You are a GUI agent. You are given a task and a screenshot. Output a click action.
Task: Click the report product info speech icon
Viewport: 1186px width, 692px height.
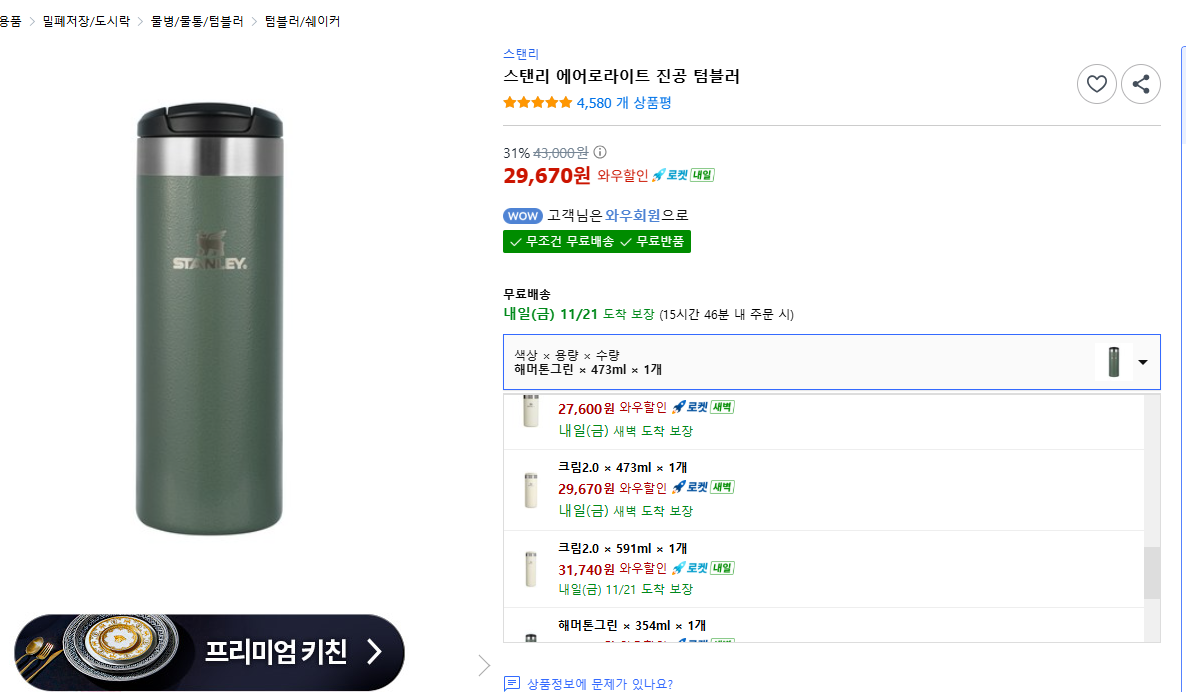(512, 684)
